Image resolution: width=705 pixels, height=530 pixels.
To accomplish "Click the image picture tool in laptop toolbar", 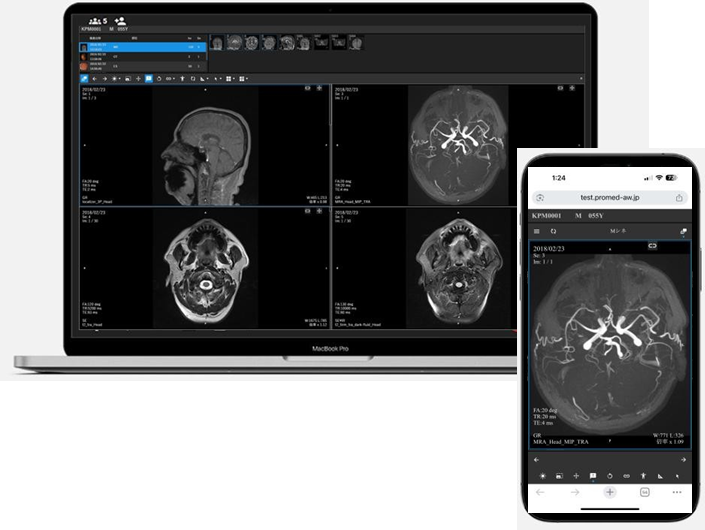I will 128,79.
